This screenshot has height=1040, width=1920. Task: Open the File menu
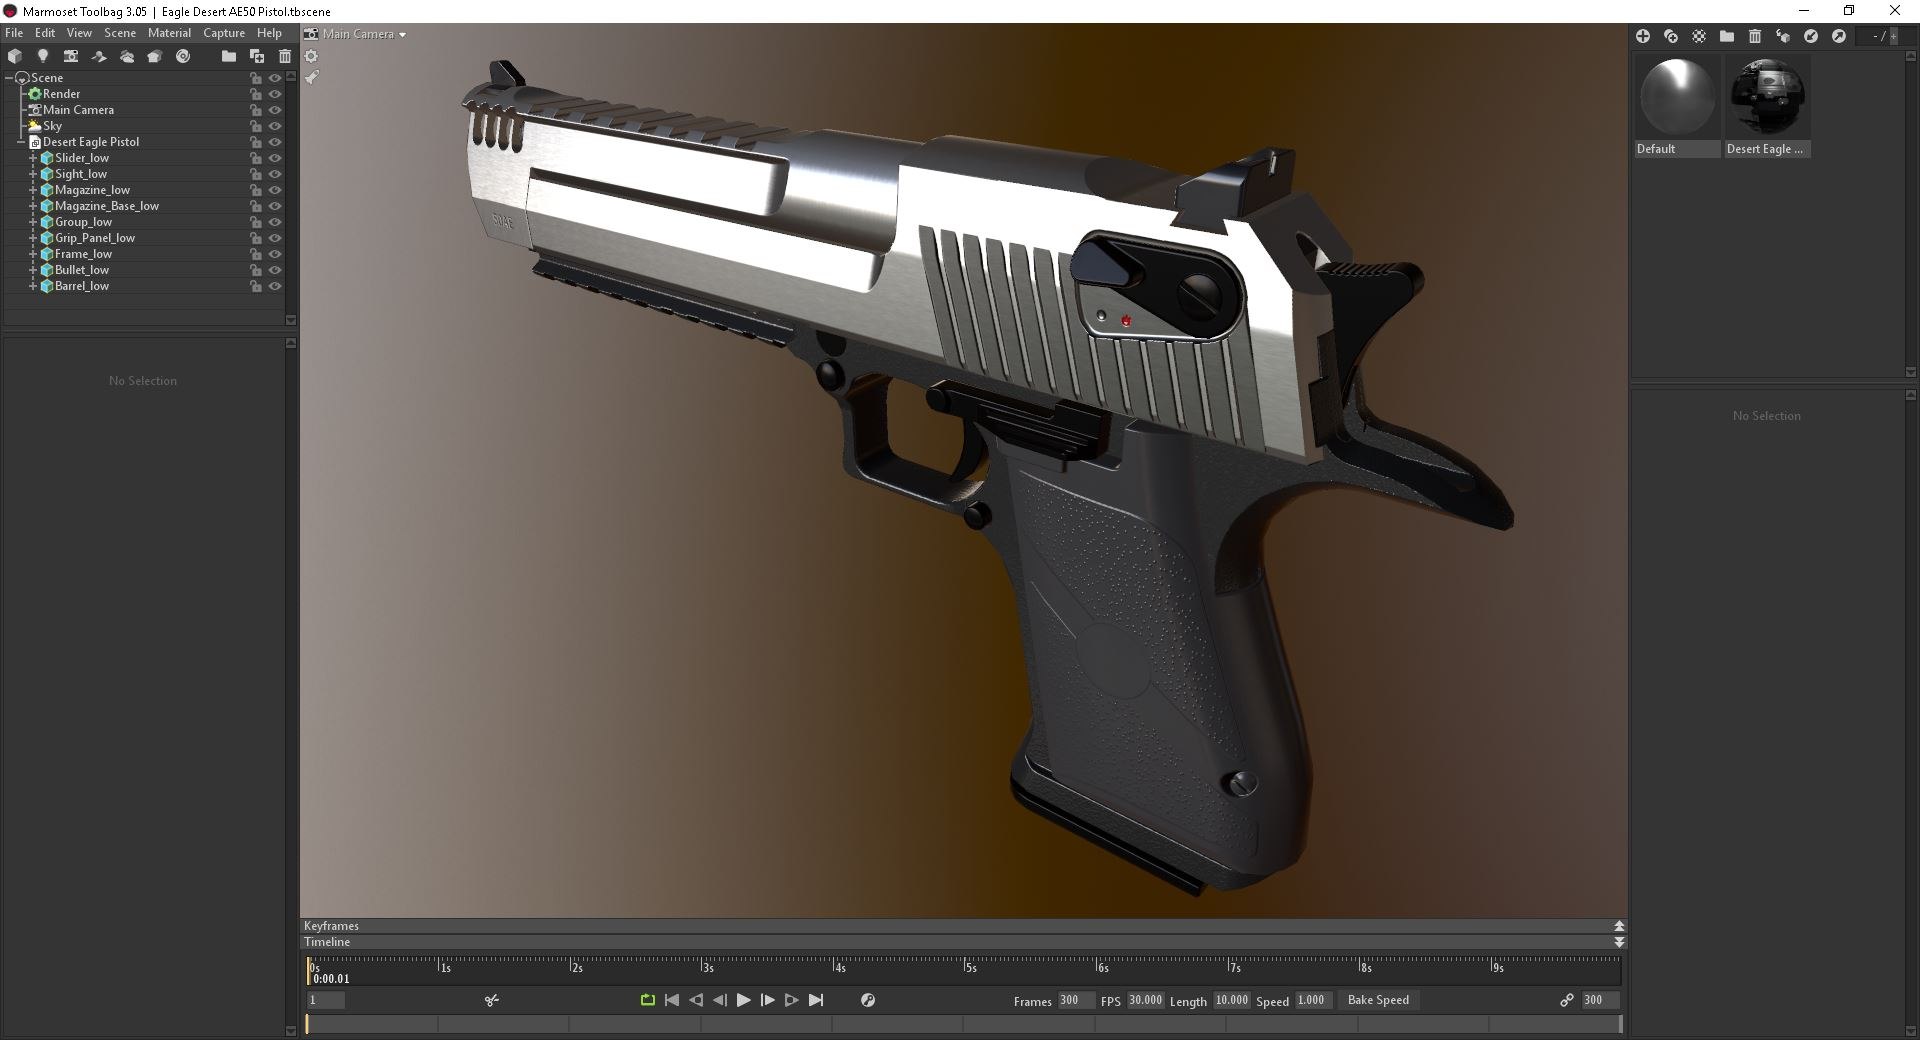click(14, 33)
